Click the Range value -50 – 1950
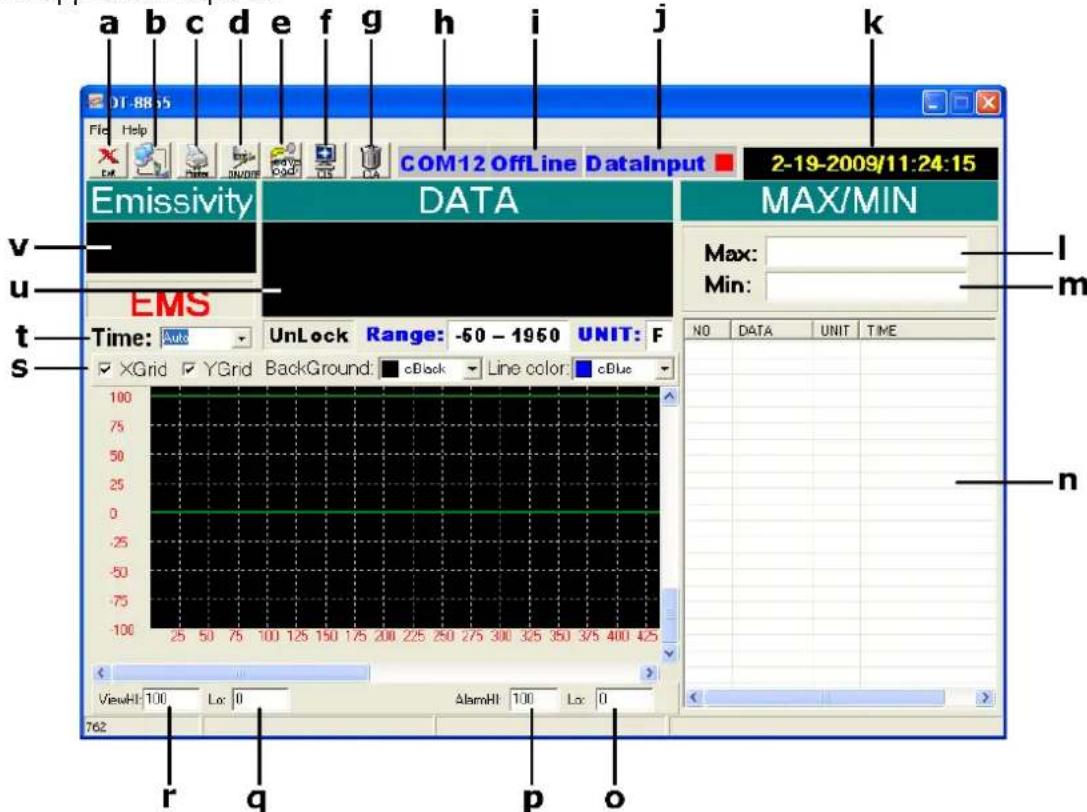Image resolution: width=1087 pixels, height=812 pixels. (507, 336)
